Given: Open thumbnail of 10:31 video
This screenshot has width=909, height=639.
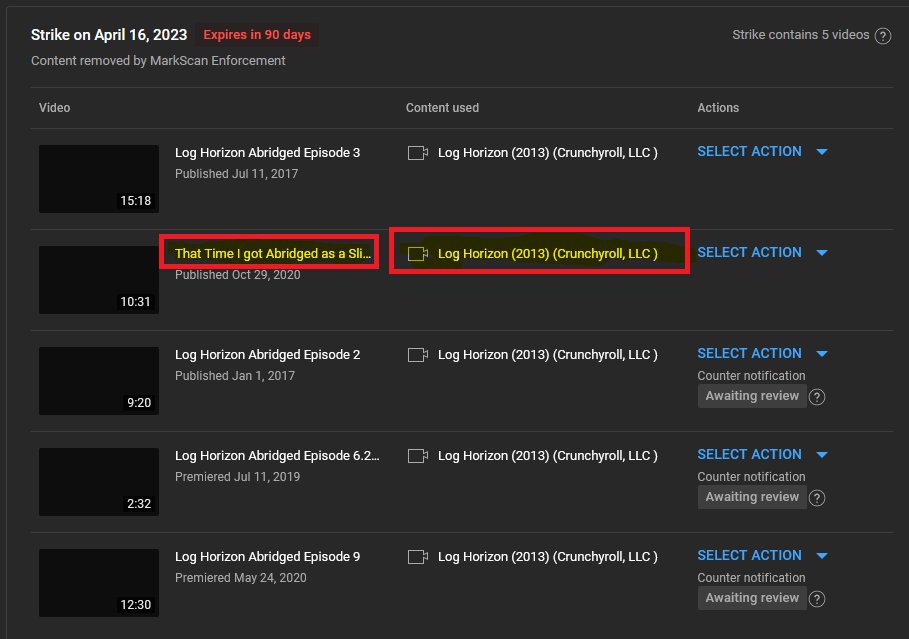Looking at the screenshot, I should tap(99, 279).
